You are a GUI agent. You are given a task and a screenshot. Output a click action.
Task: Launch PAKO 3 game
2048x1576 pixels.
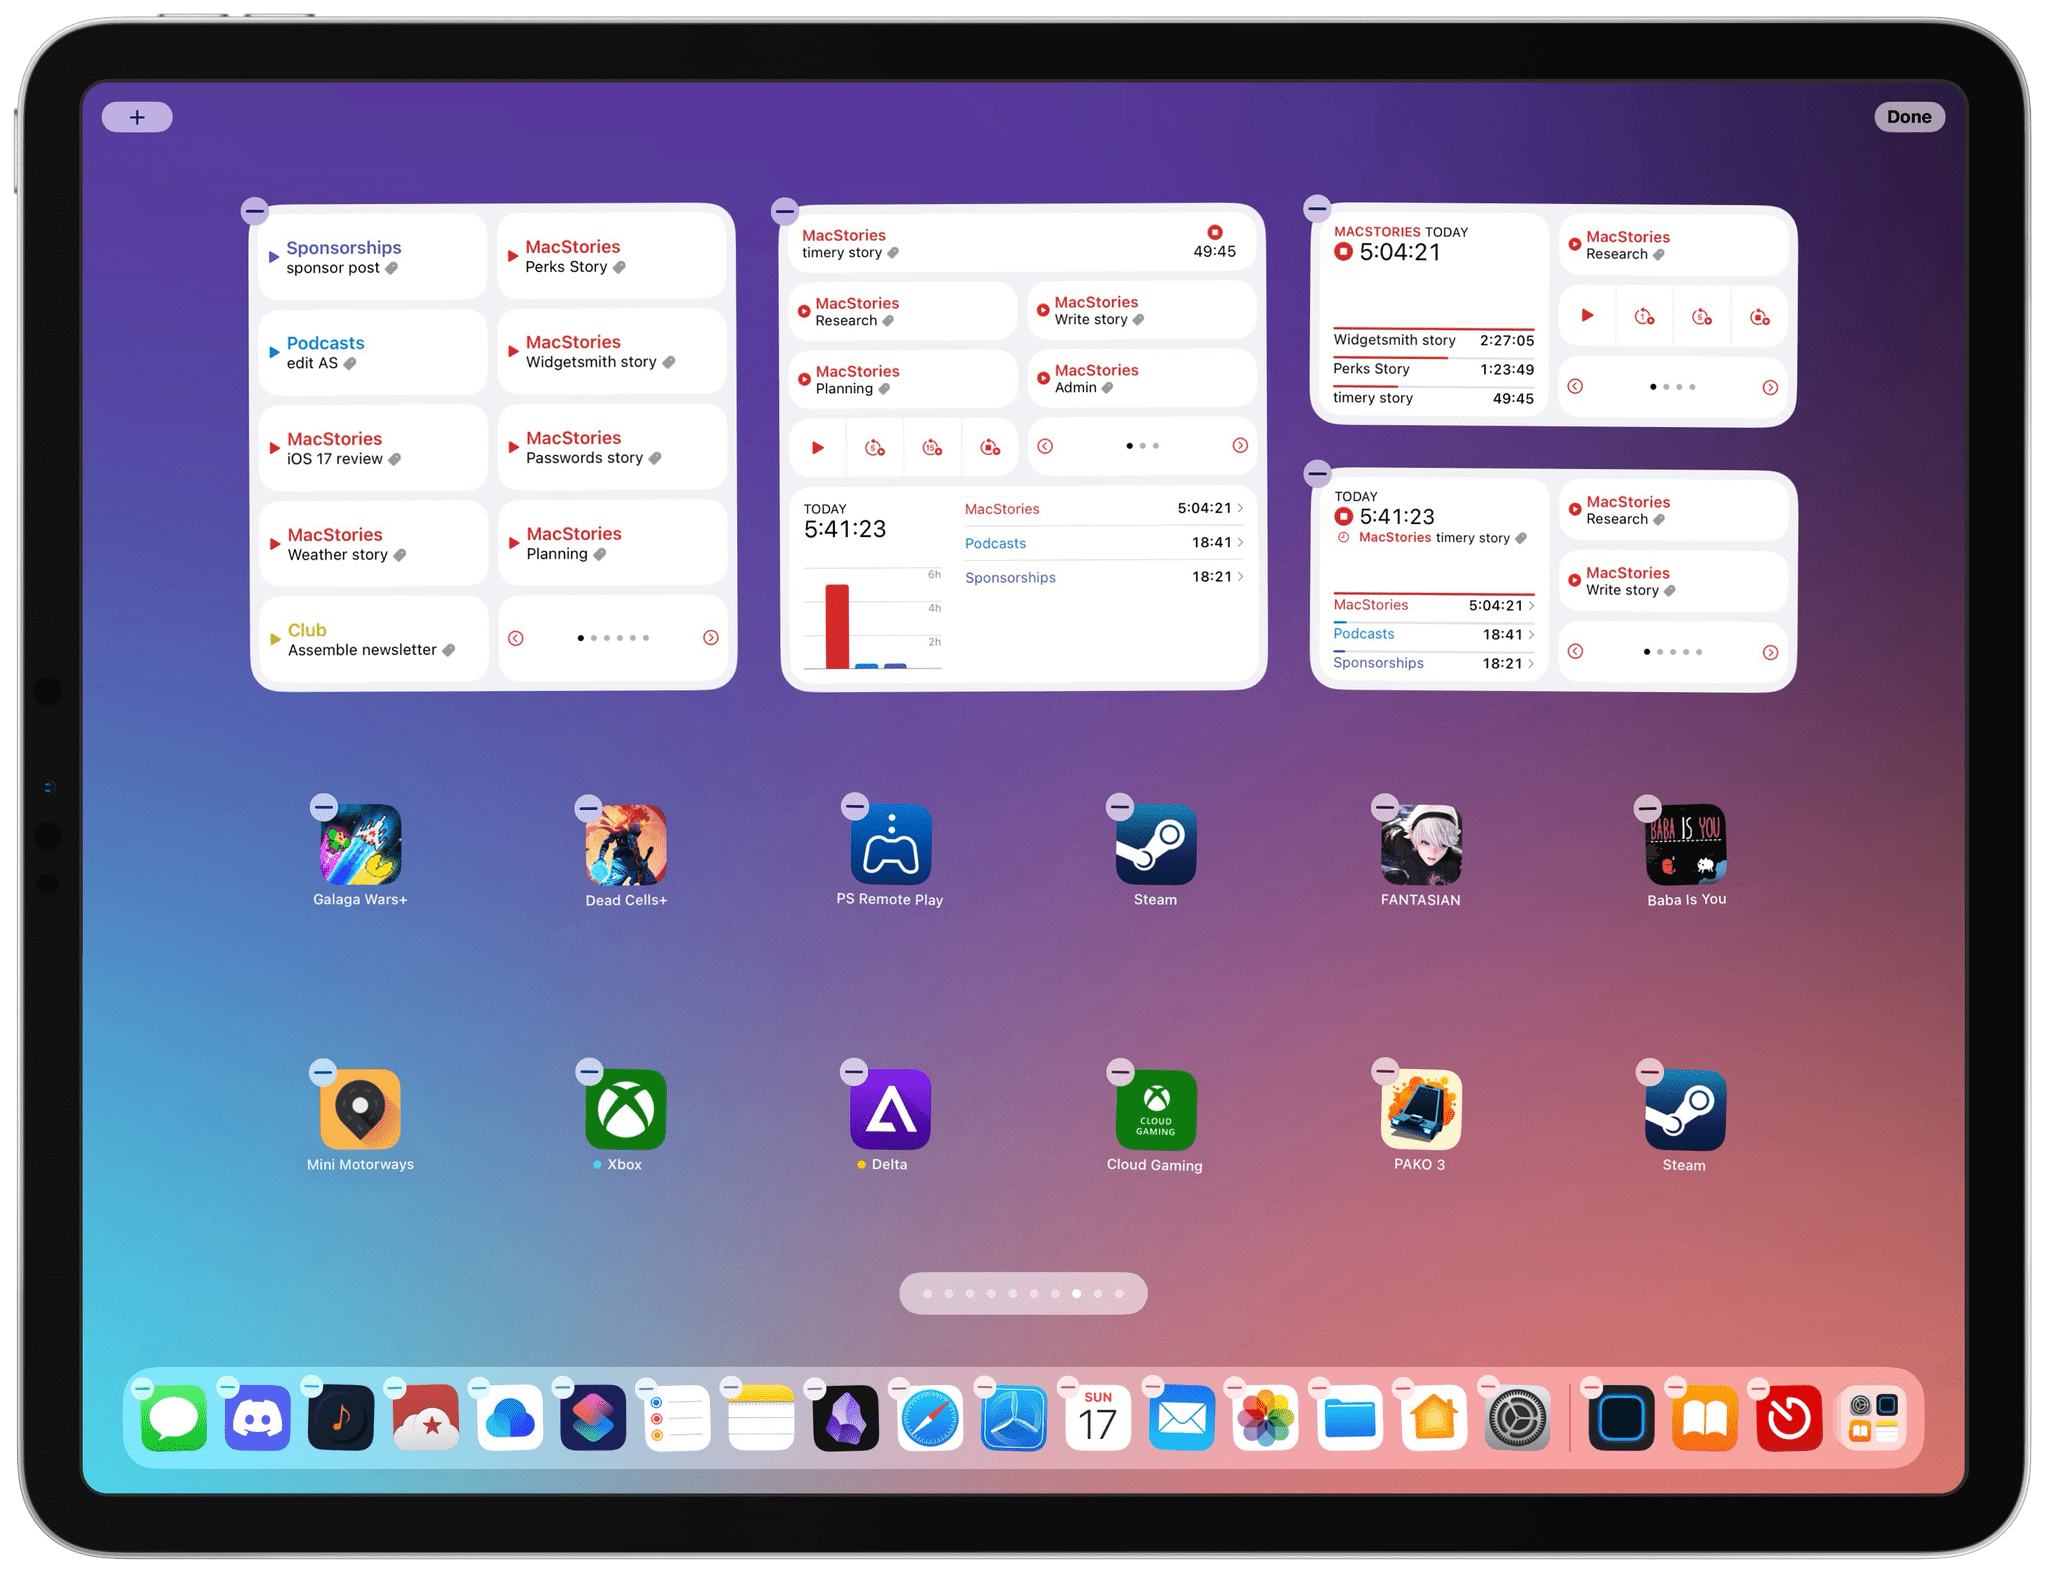click(x=1420, y=1110)
